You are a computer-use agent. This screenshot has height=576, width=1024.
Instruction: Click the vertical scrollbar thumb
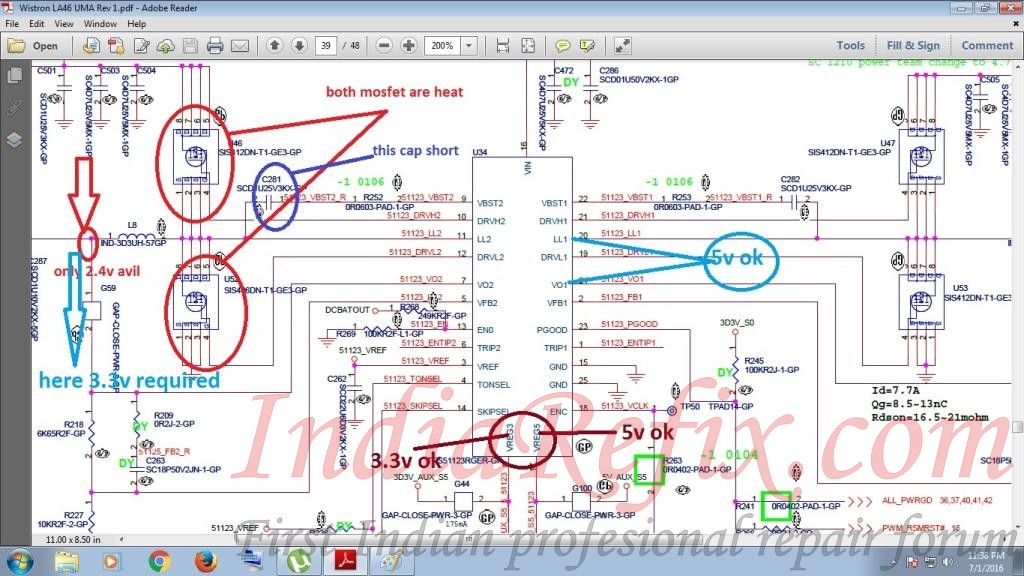[x=1017, y=426]
